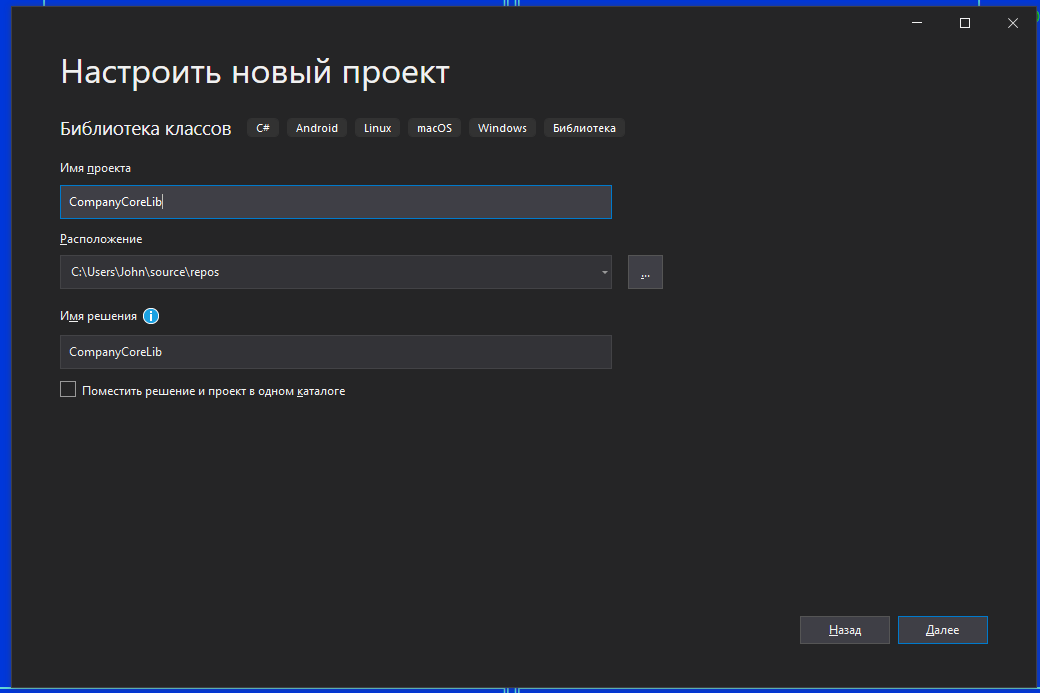The image size is (1040, 693).
Task: Click the Расположение field label
Action: [101, 239]
